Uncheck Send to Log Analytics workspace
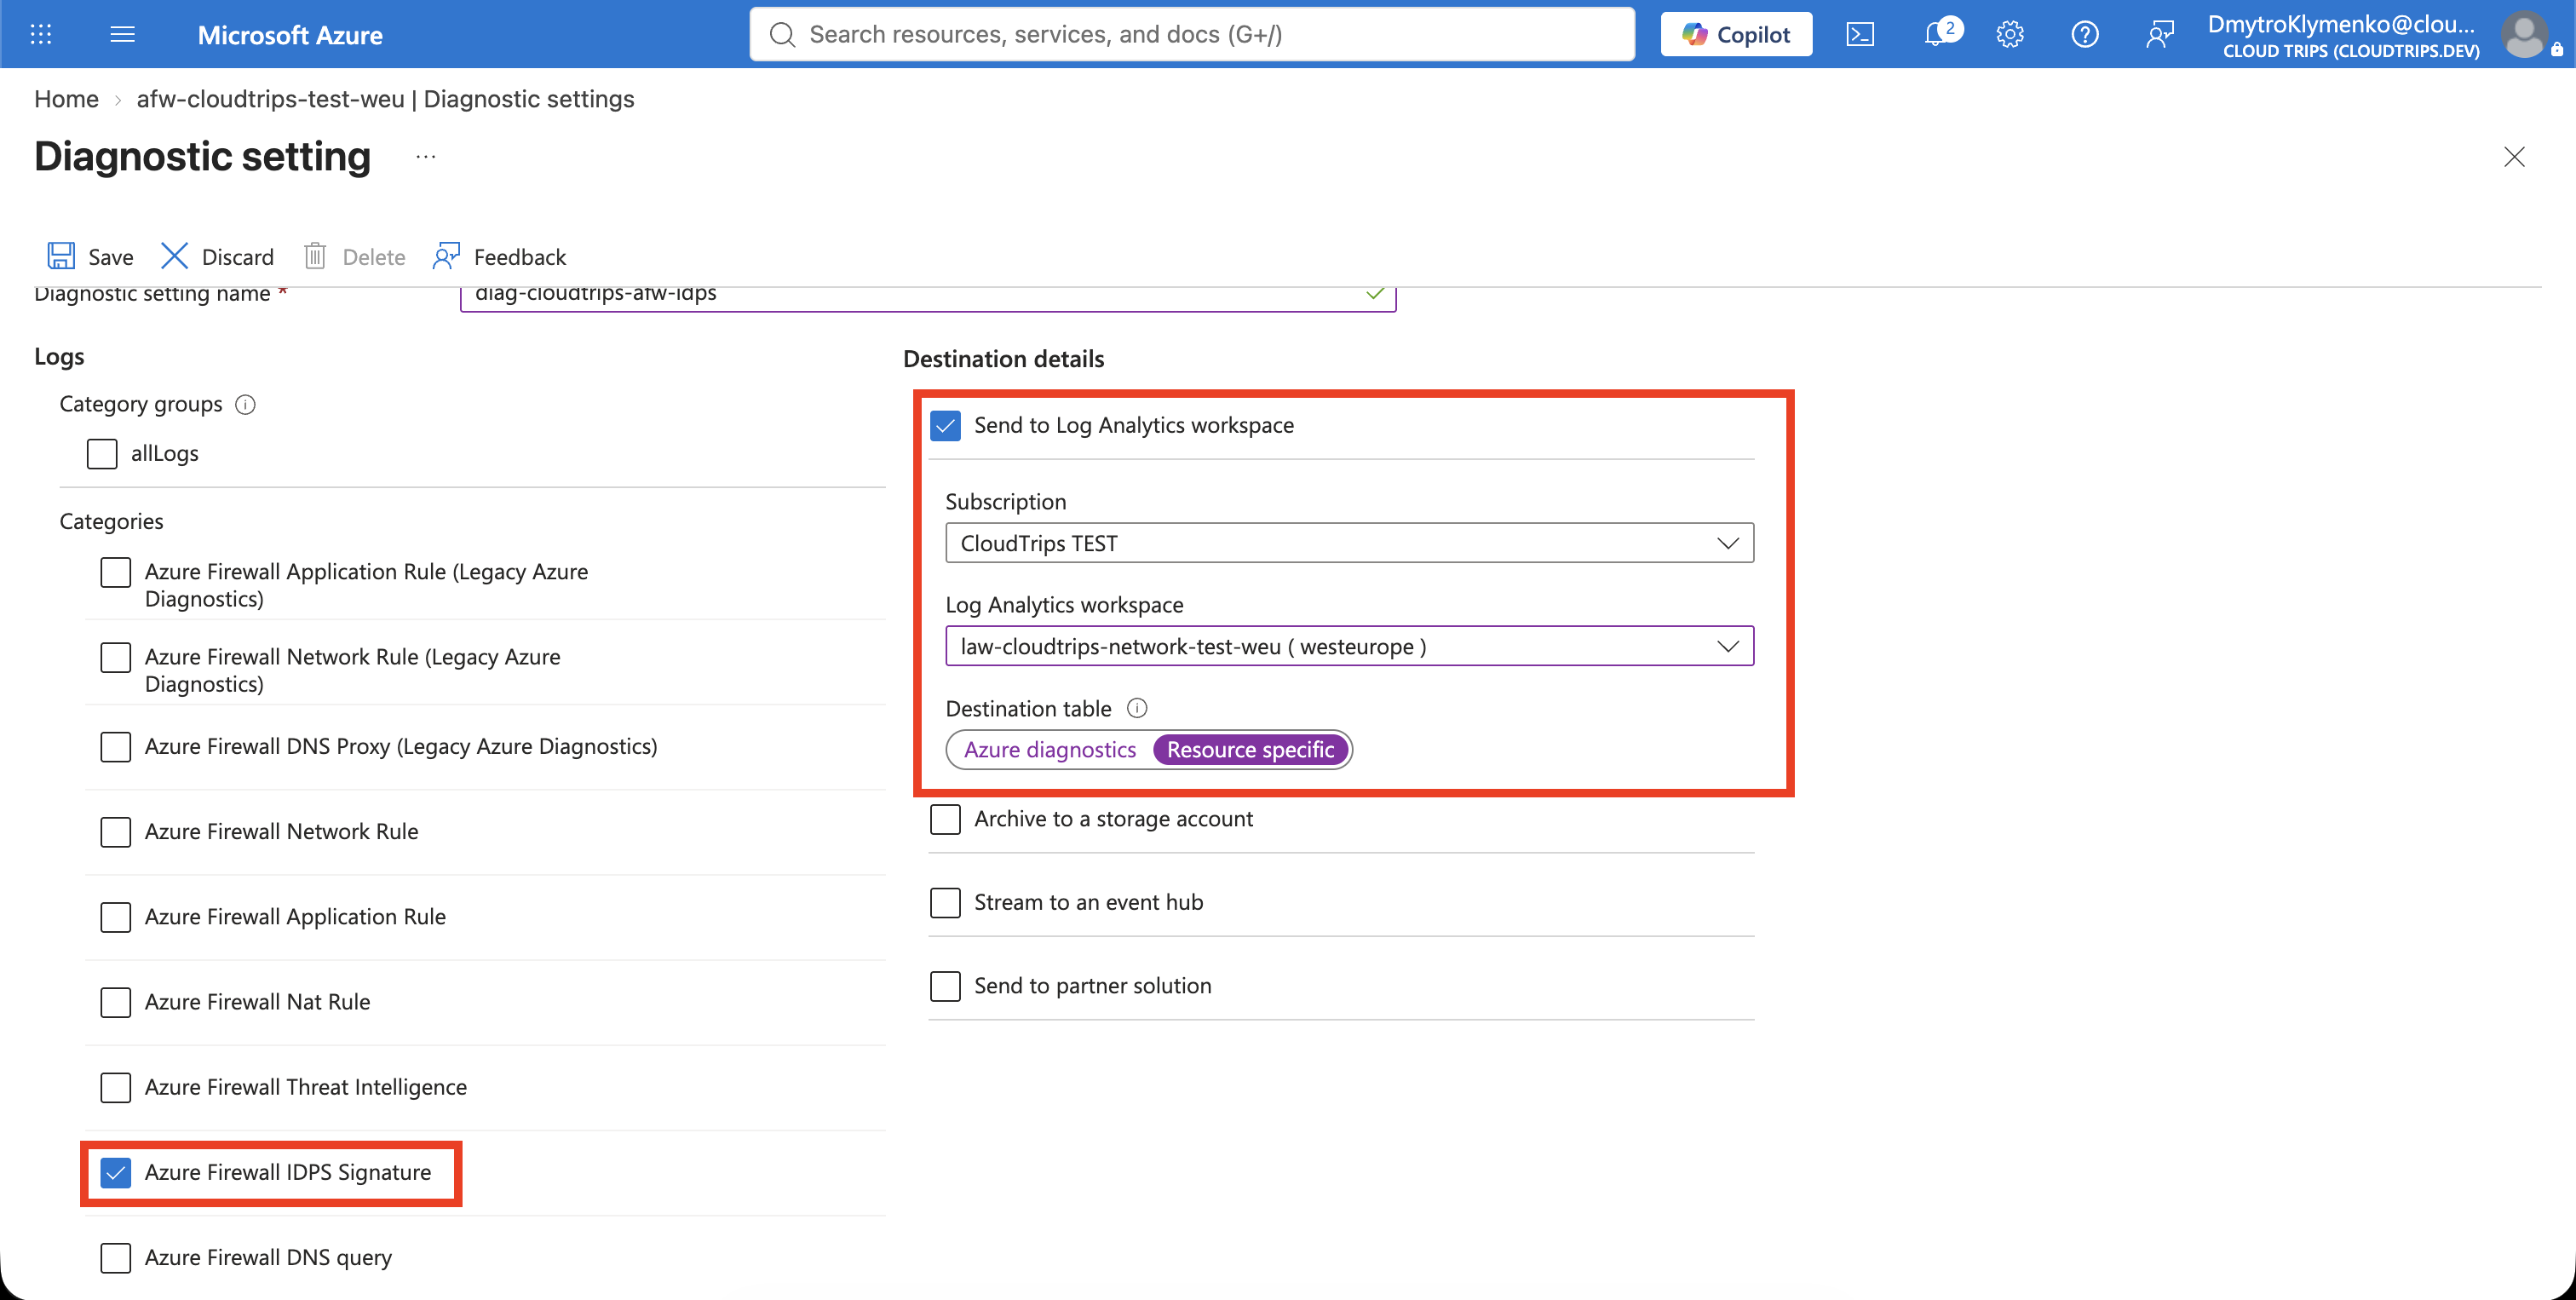The image size is (2576, 1300). pyautogui.click(x=945, y=426)
